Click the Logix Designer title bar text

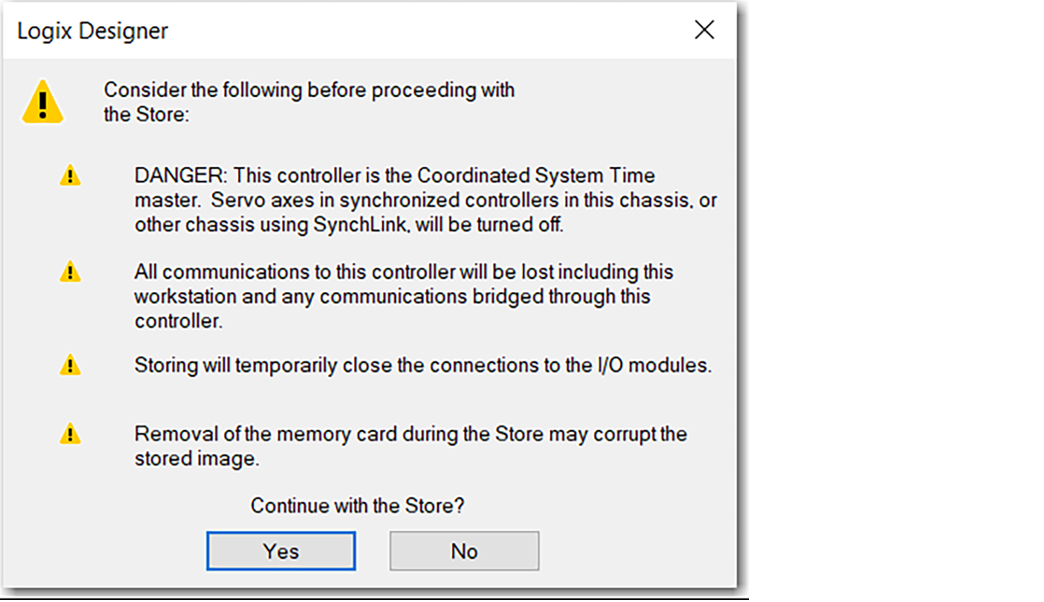click(x=93, y=31)
